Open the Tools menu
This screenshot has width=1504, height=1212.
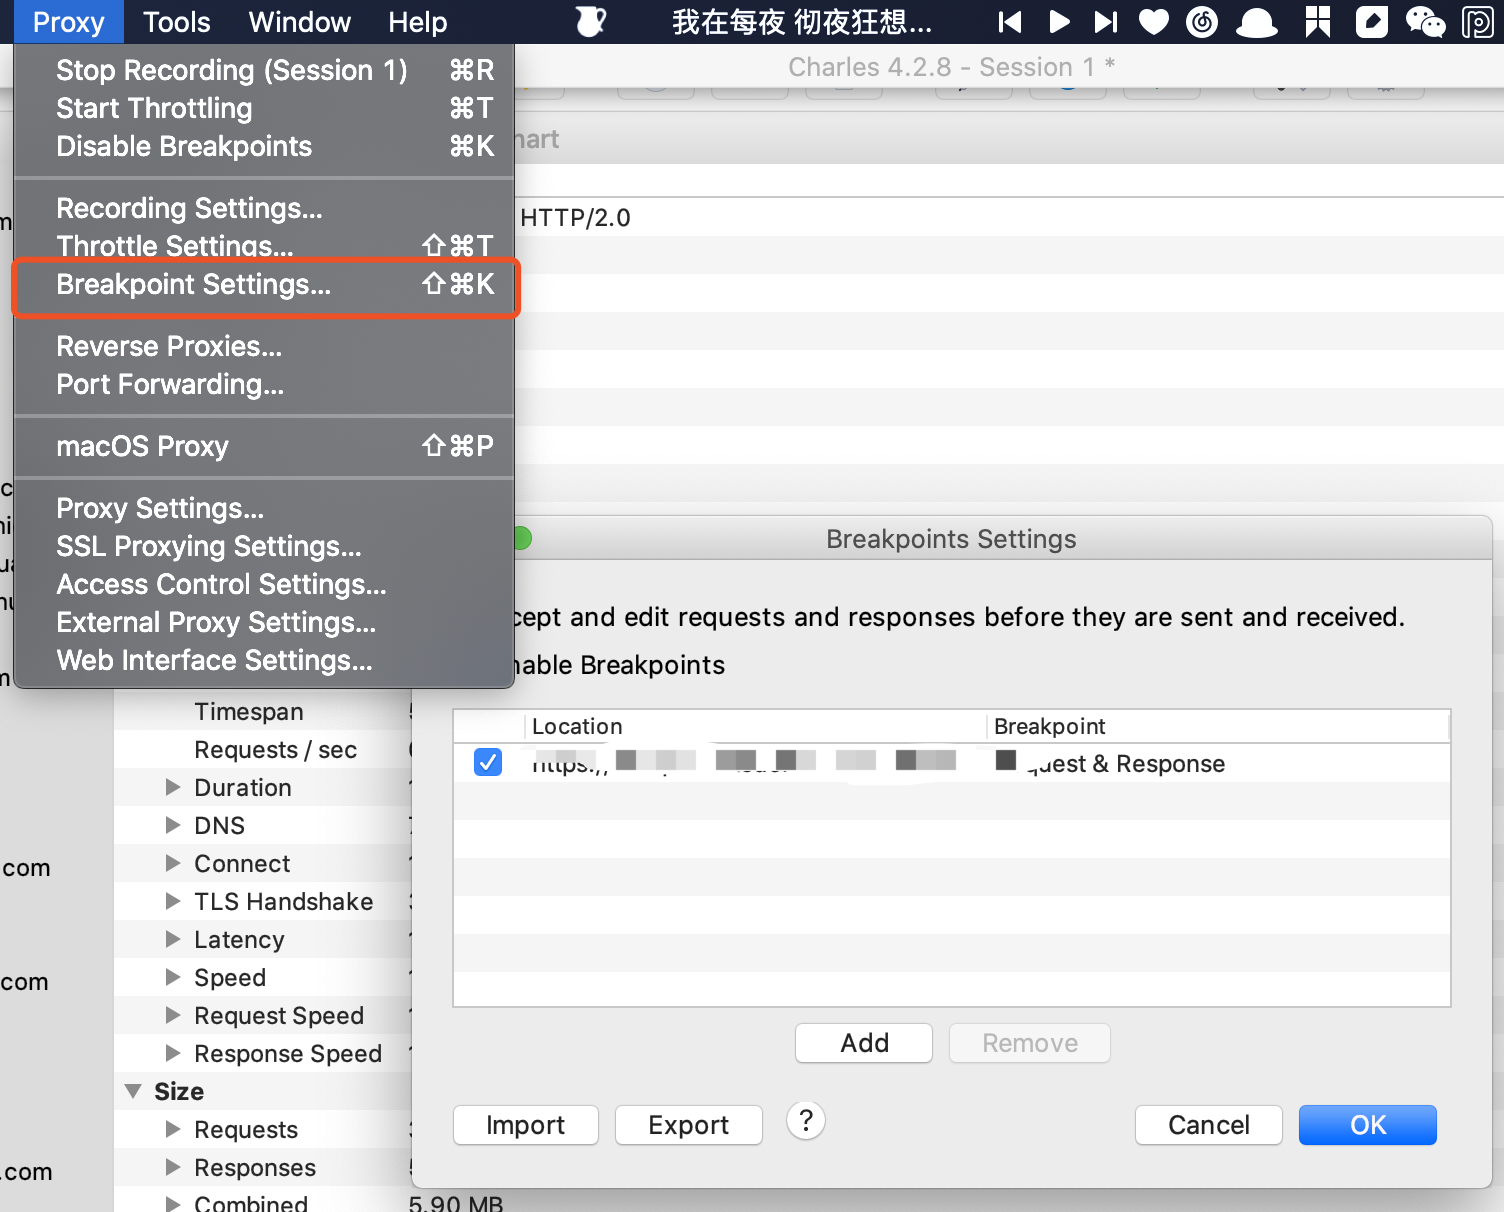(177, 21)
